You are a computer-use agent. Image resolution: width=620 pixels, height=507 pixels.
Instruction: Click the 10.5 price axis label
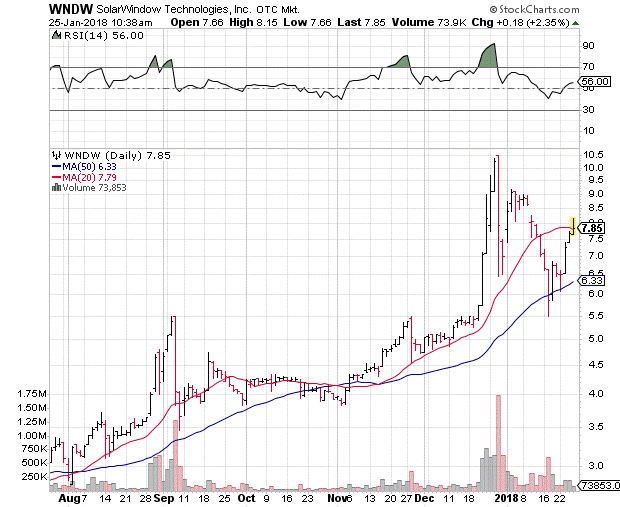click(593, 155)
